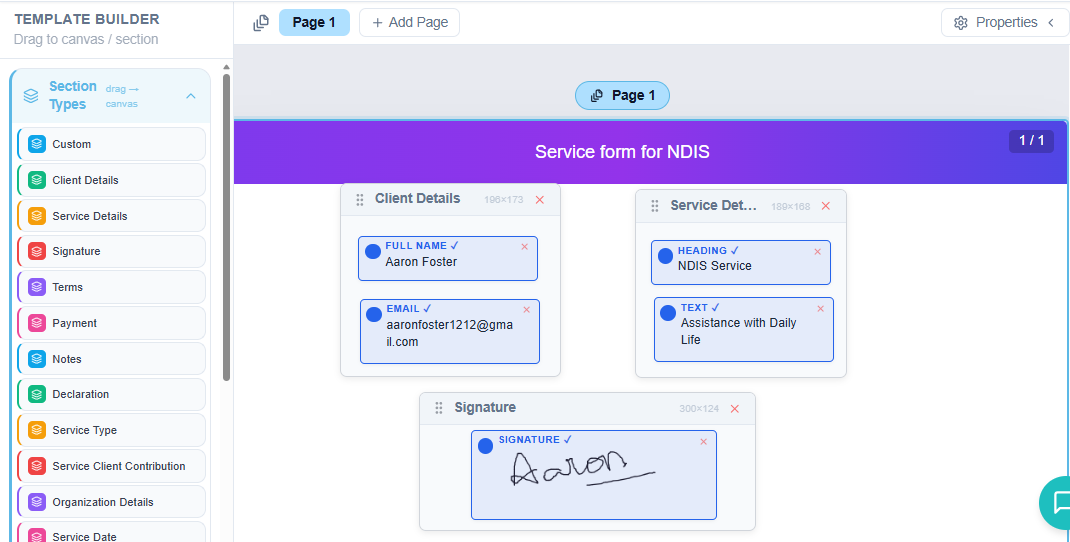Delete the Email field
Viewport: 1070px width, 542px height.
pos(526,309)
